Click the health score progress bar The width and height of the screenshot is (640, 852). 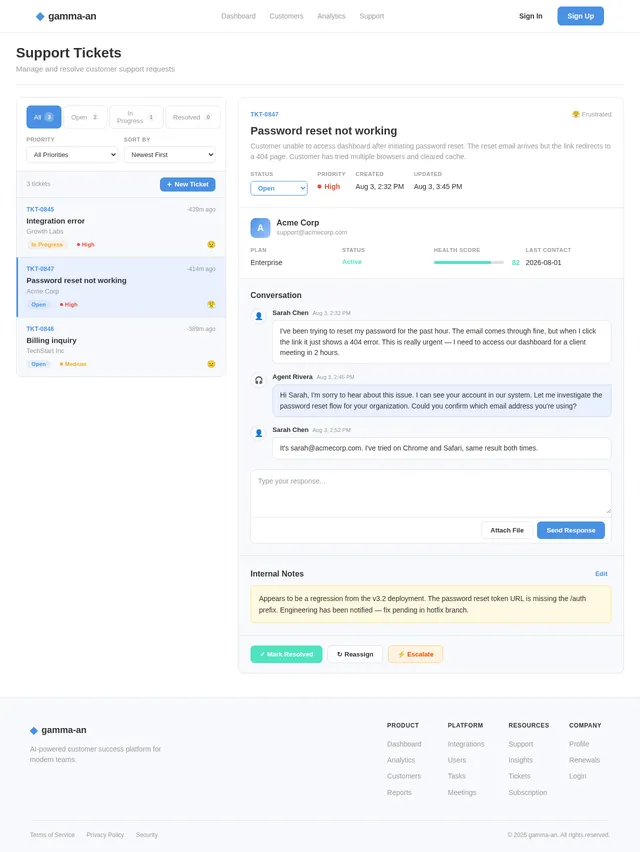point(468,262)
